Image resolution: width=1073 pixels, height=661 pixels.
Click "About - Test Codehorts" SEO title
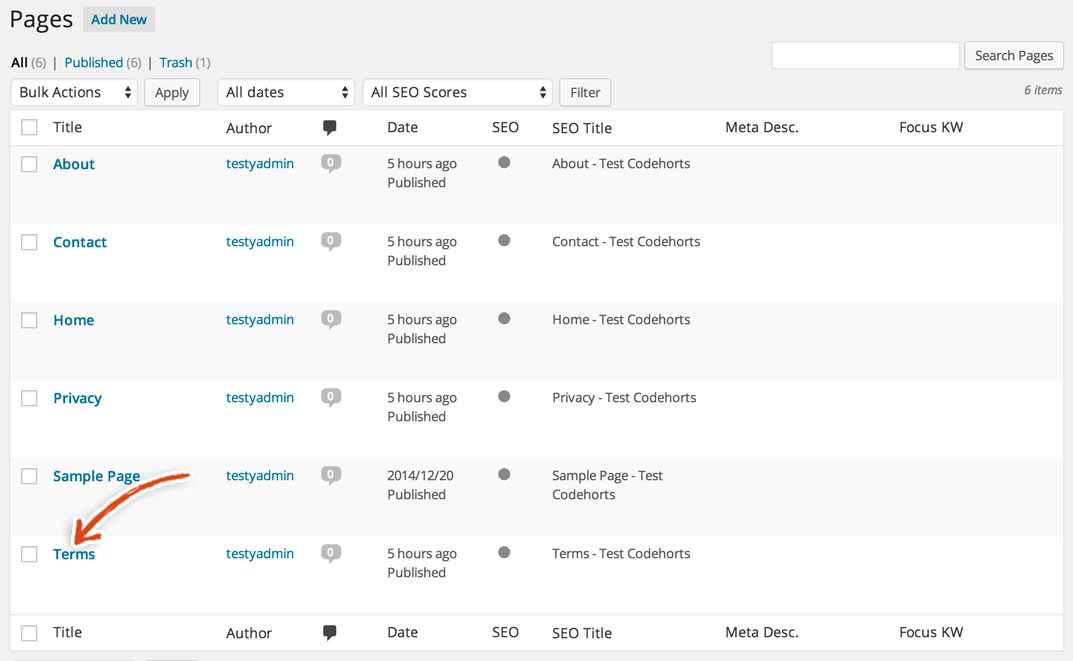(621, 164)
